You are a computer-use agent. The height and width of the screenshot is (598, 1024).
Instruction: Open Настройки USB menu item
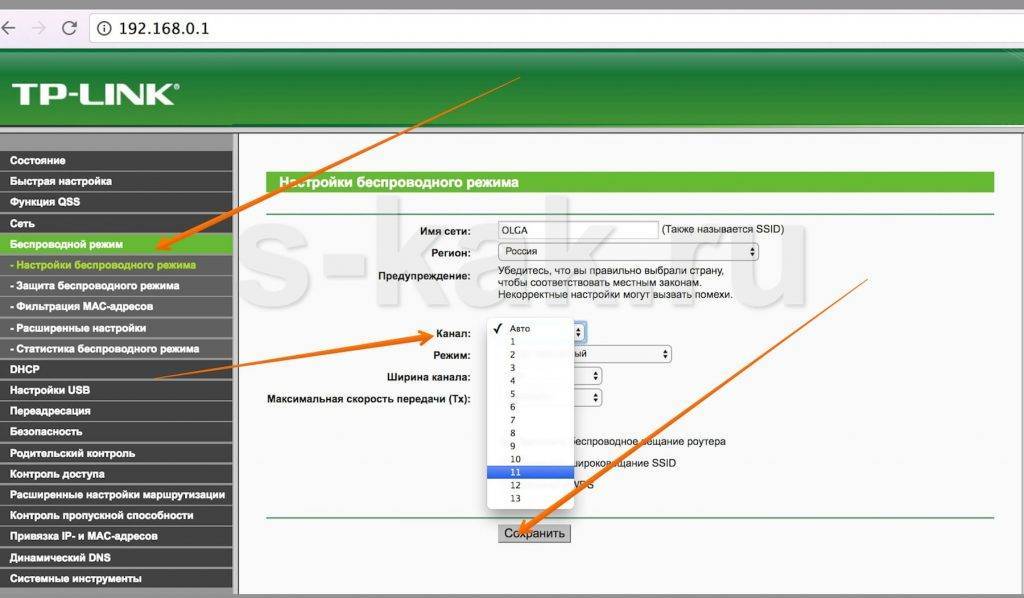[116, 390]
